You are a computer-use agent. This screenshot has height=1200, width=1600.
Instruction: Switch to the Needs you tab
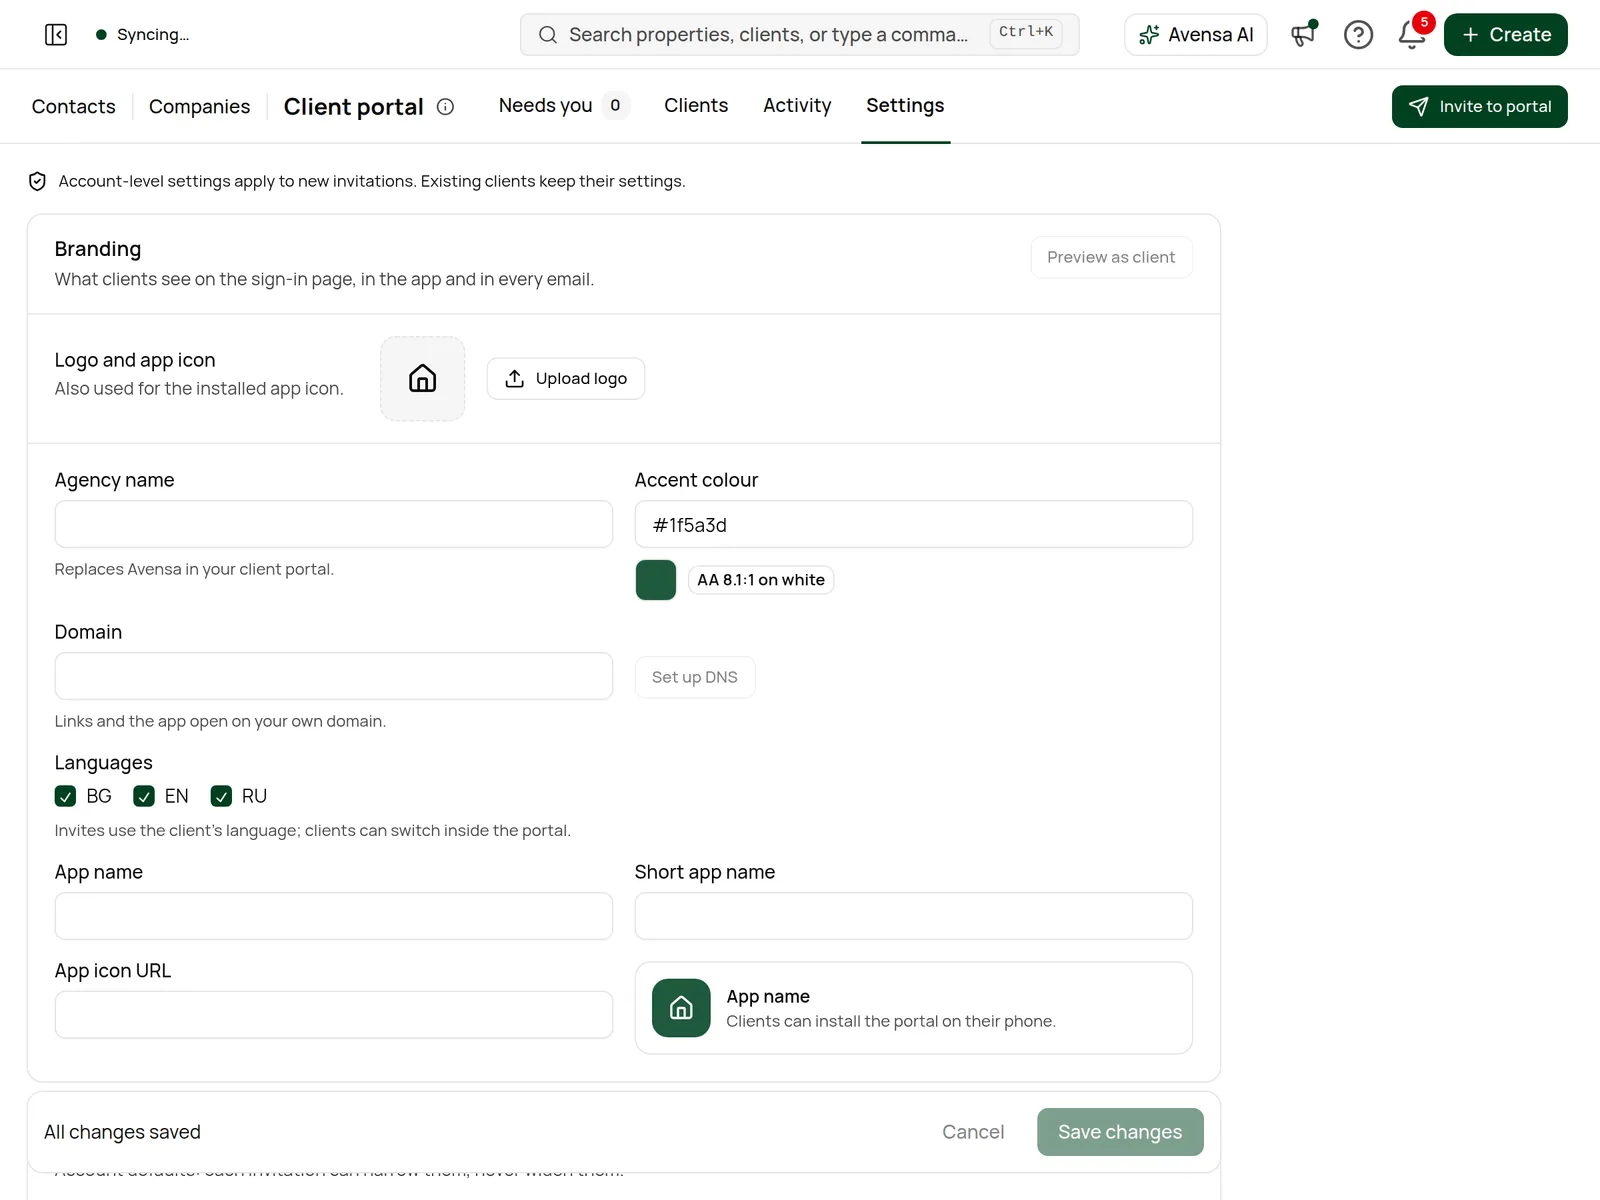pos(564,106)
